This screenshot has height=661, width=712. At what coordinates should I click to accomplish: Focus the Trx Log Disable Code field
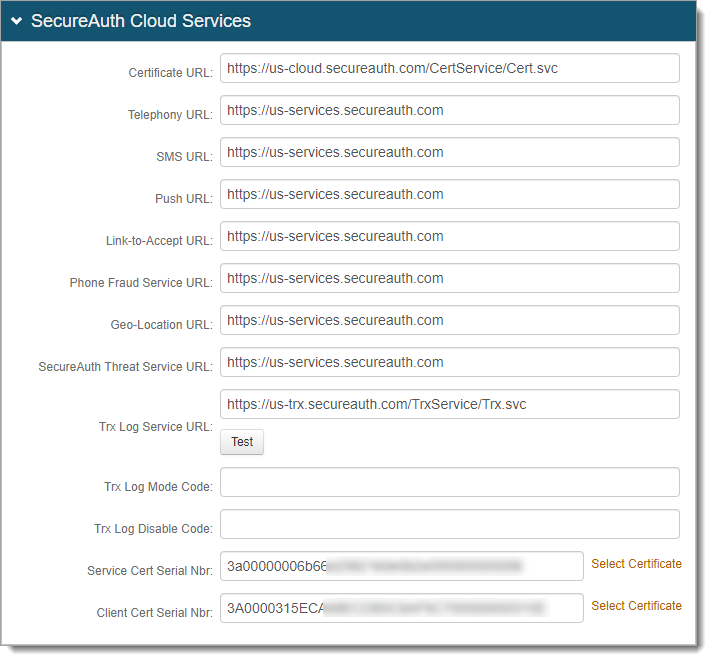pos(449,525)
